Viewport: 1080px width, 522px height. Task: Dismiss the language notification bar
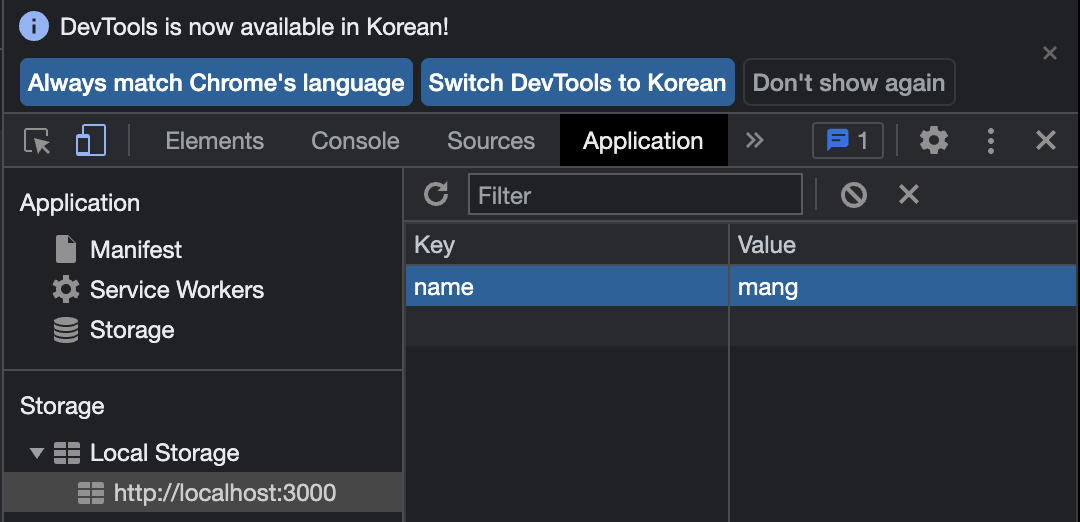pyautogui.click(x=1050, y=53)
